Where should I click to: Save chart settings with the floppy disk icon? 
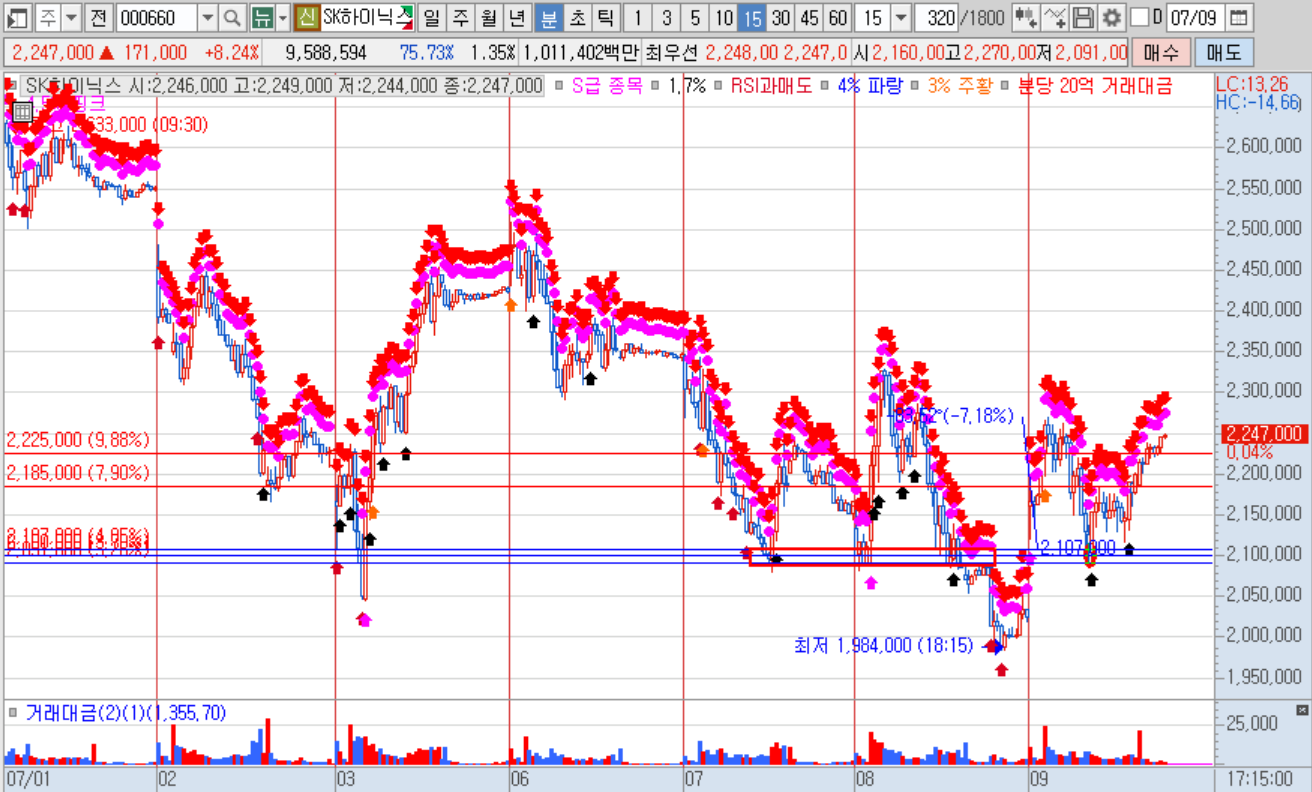coord(1083,17)
